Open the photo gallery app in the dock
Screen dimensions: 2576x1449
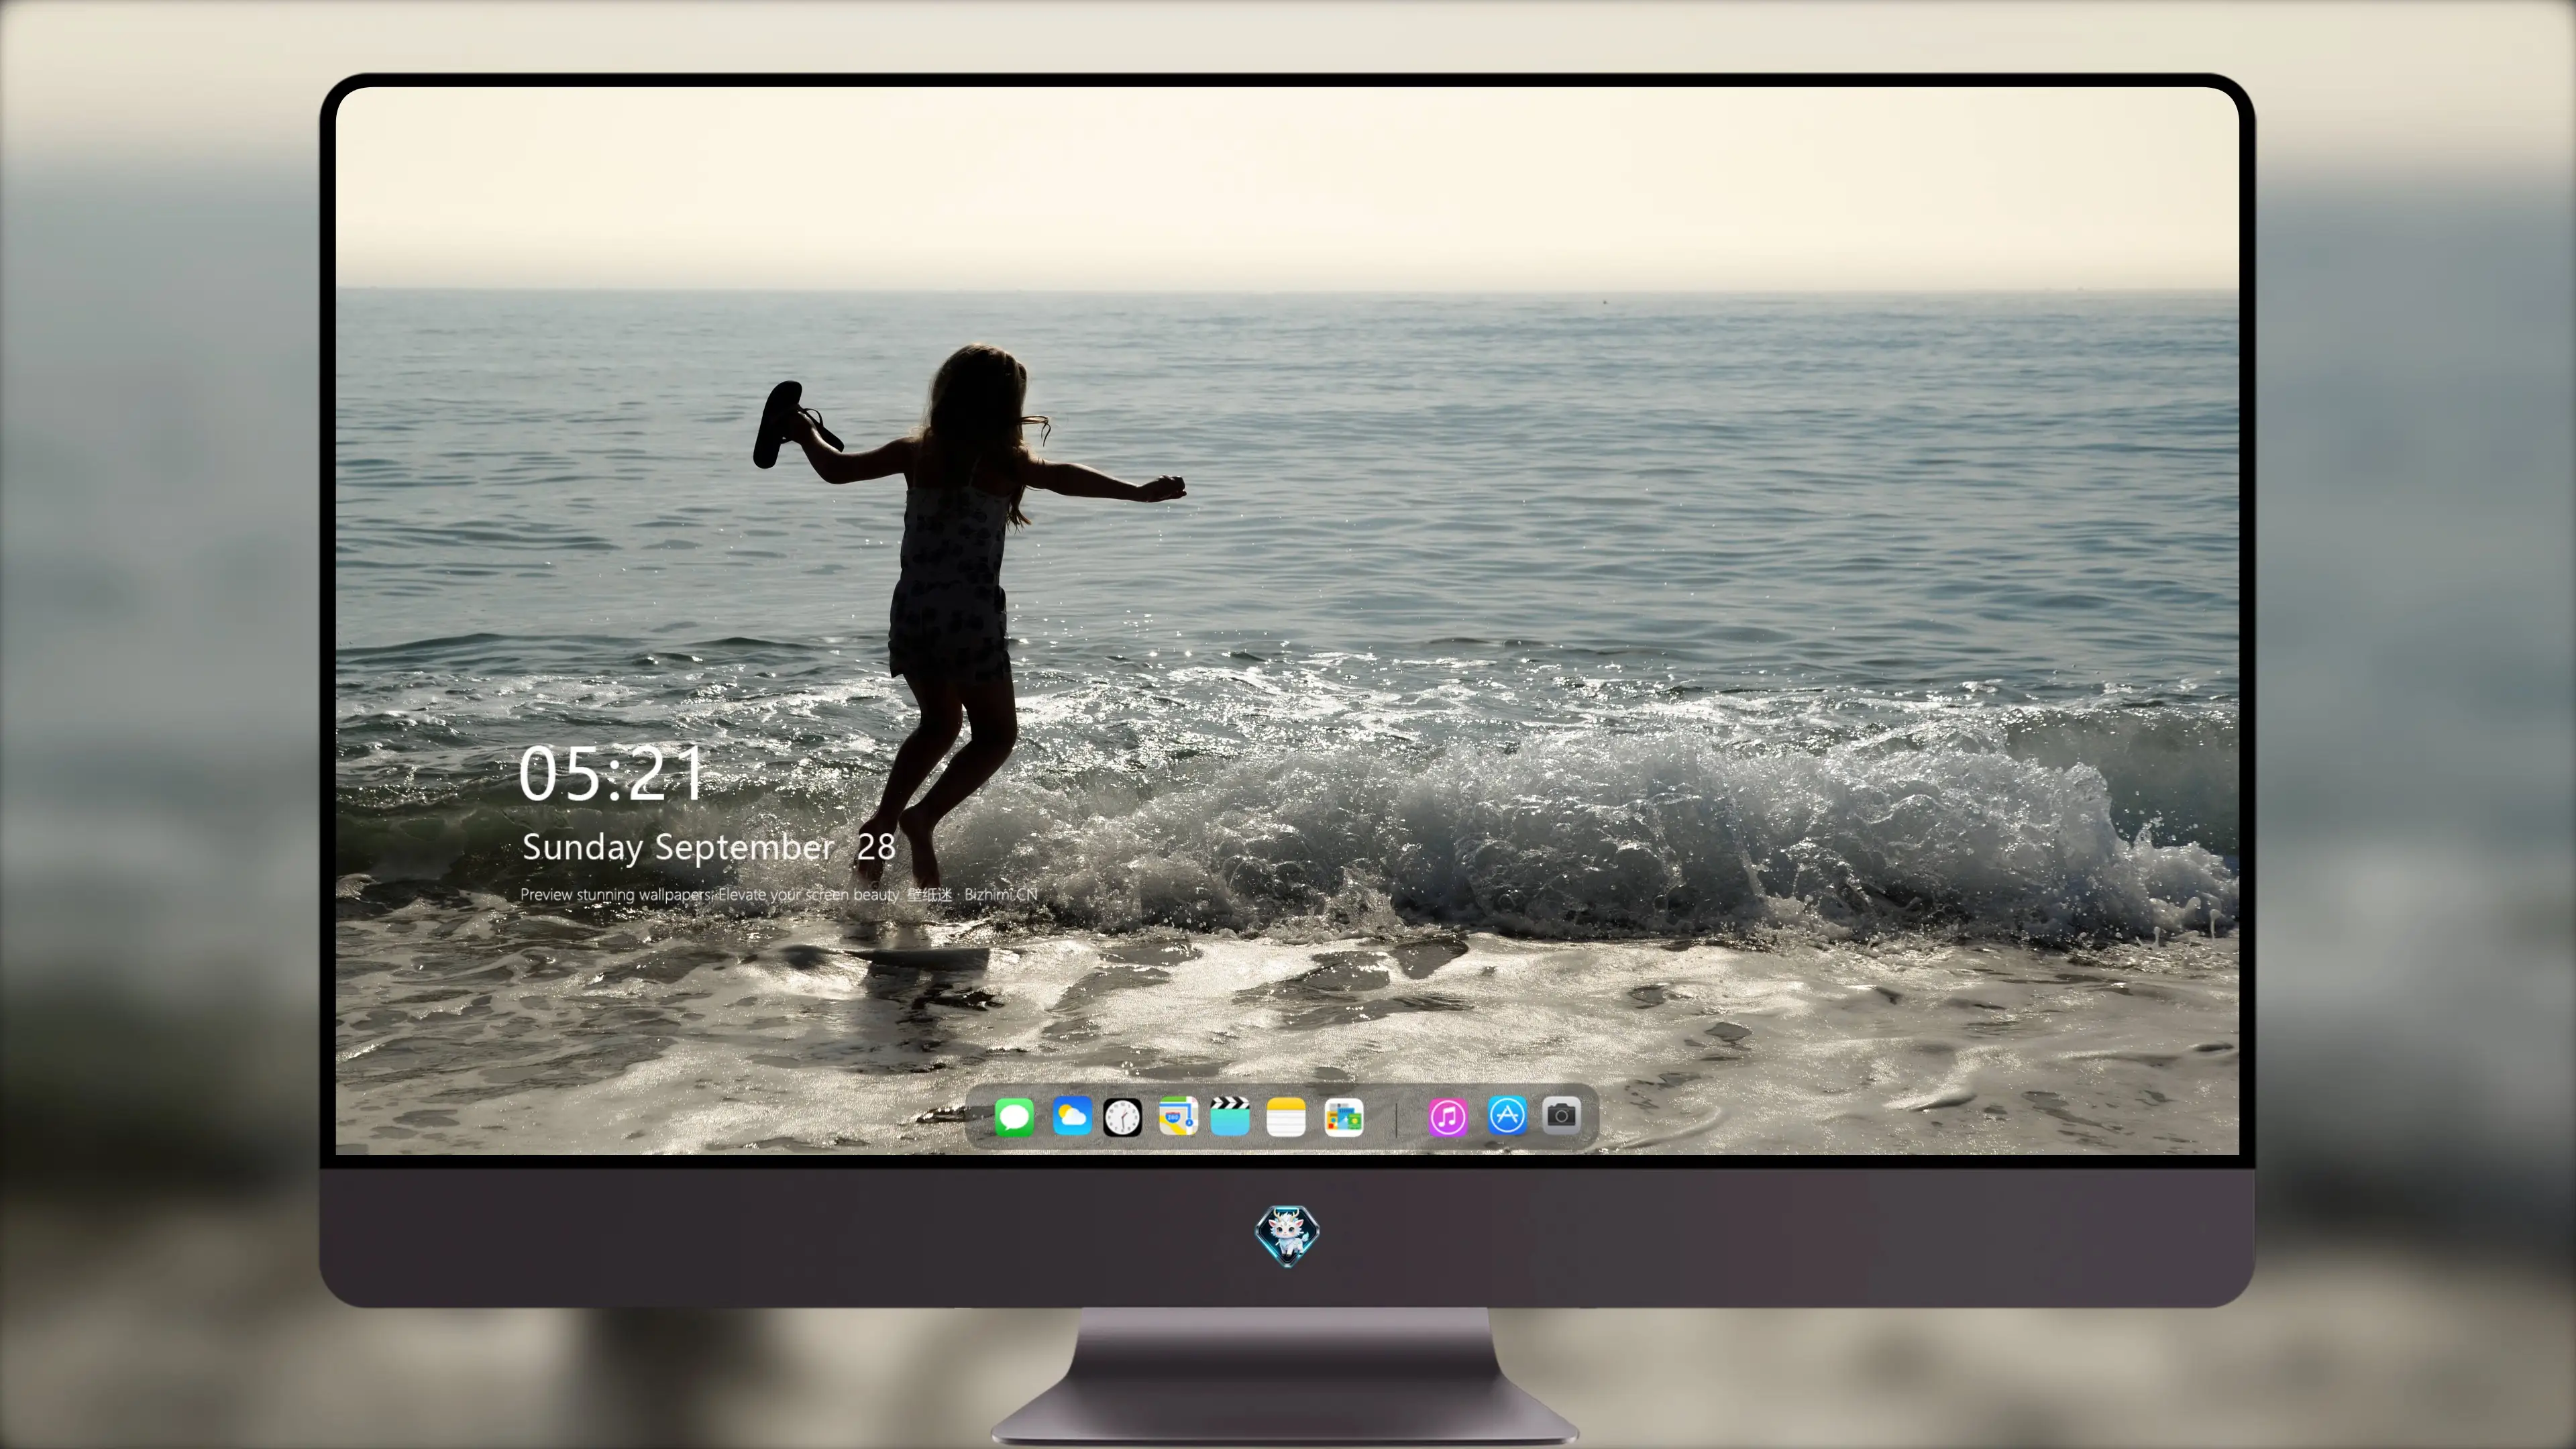pyautogui.click(x=1343, y=1117)
